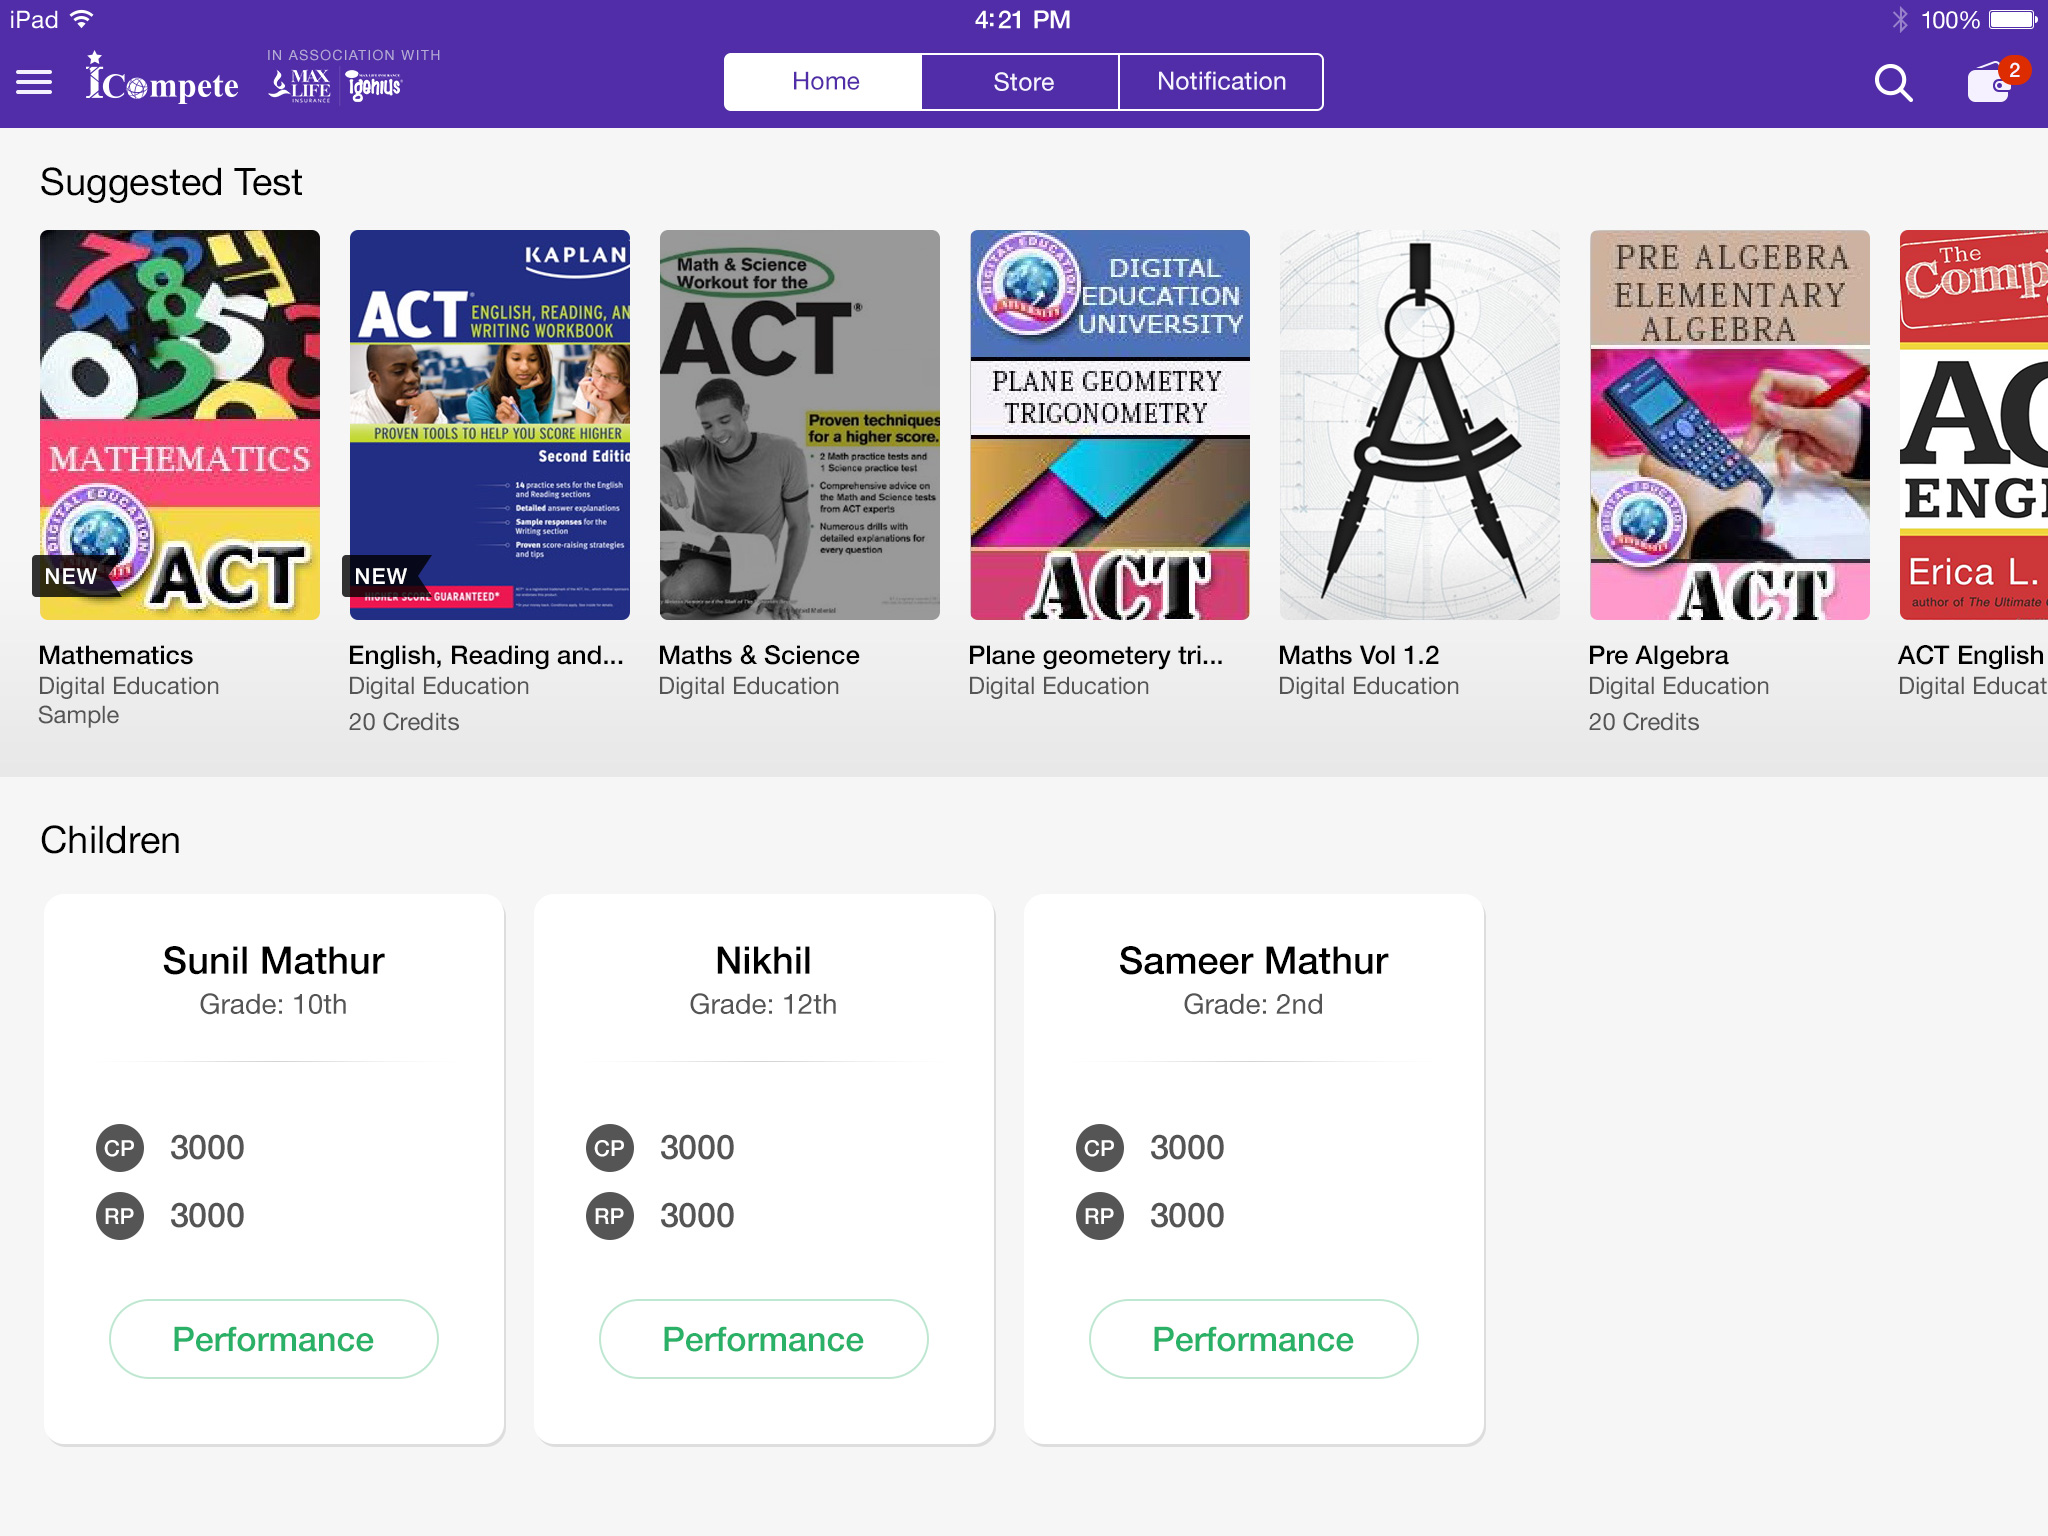View Sunil Mathur's Performance
2048x1536 pixels.
(273, 1339)
